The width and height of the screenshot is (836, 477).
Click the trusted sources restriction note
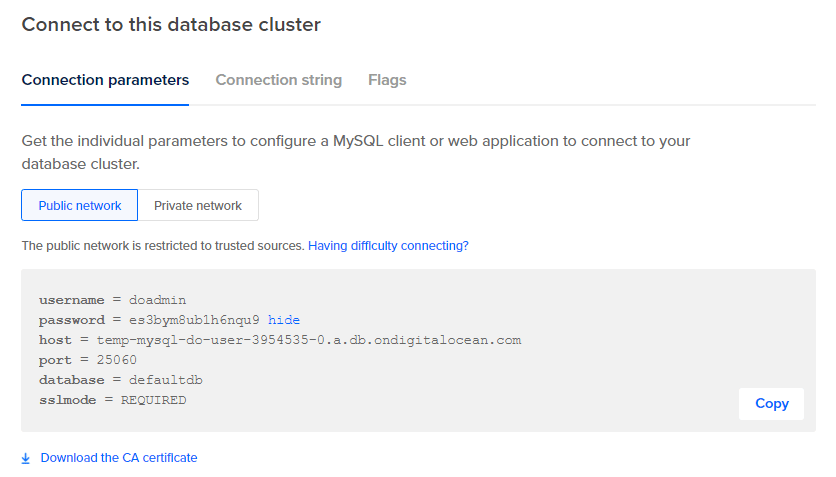click(162, 245)
